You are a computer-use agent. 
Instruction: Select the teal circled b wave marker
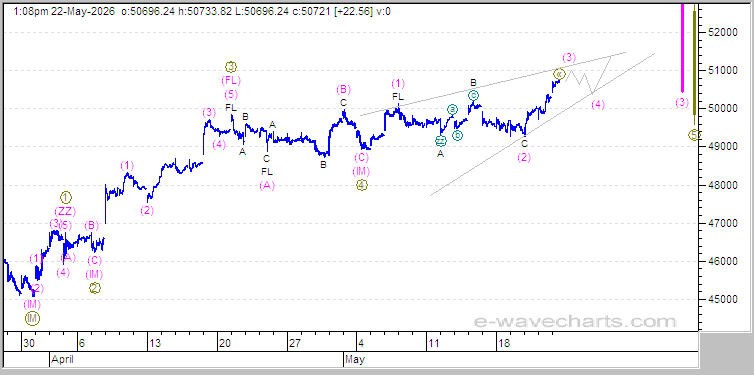[x=457, y=136]
